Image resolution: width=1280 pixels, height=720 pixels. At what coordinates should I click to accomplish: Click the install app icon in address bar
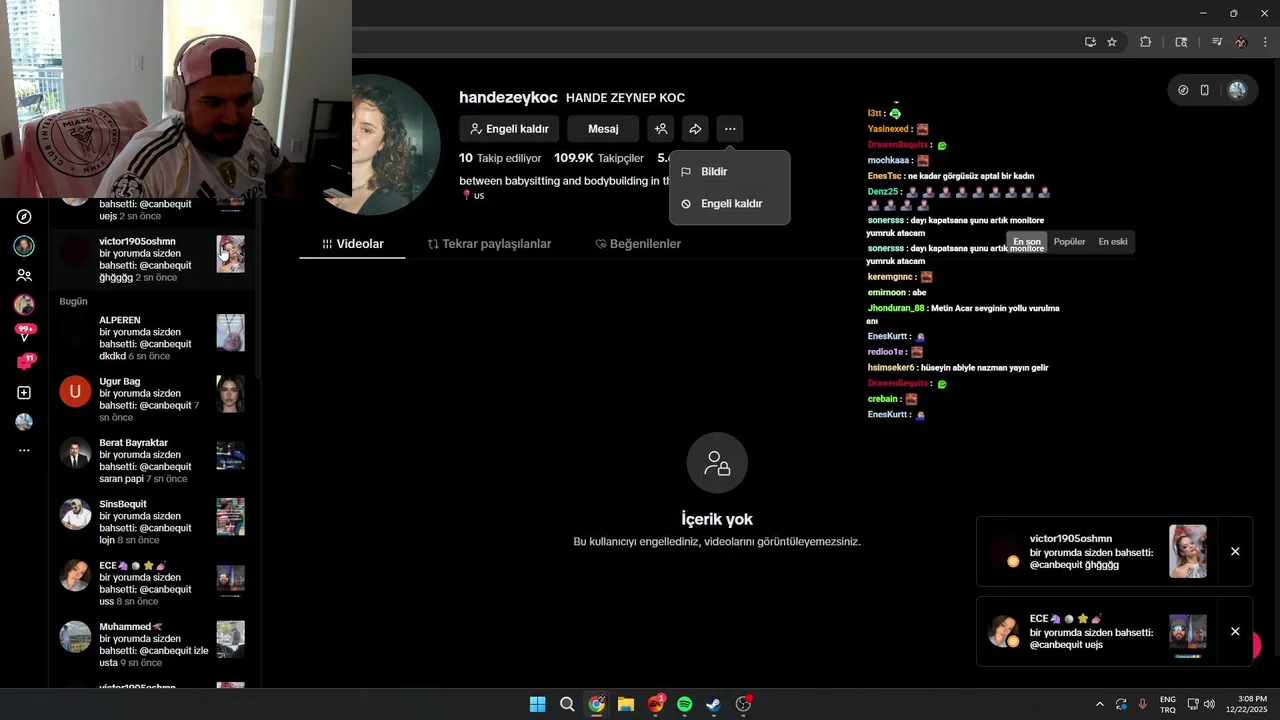click(1090, 42)
